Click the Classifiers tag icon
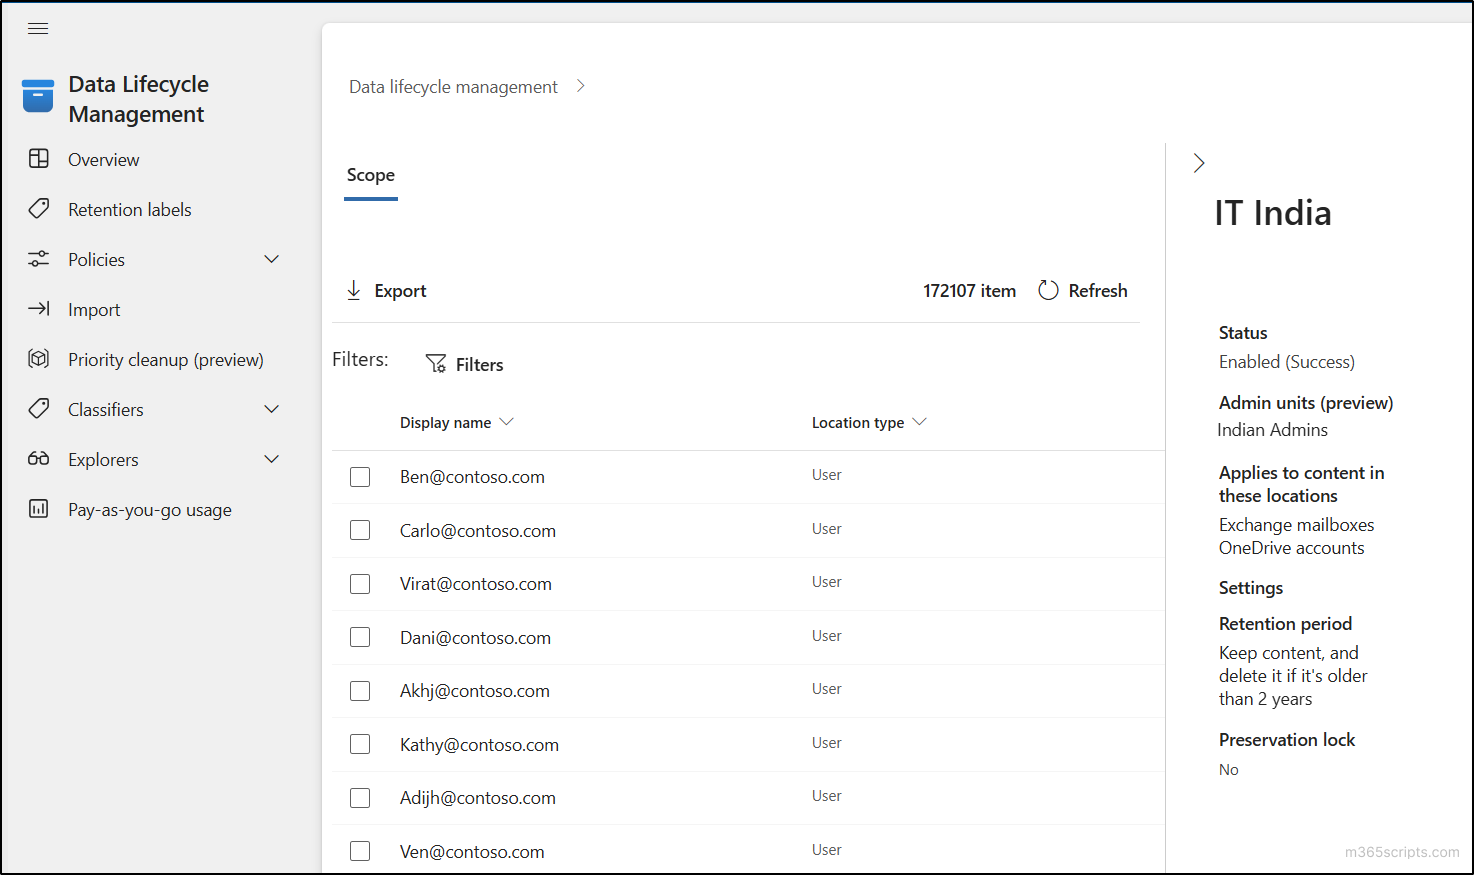This screenshot has width=1474, height=875. (39, 409)
